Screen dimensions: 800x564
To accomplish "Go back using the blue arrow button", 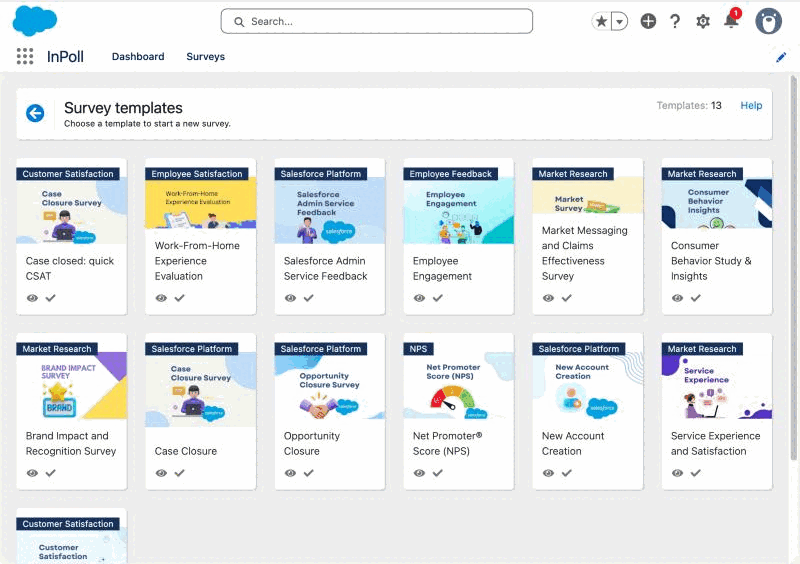I will (x=35, y=113).
